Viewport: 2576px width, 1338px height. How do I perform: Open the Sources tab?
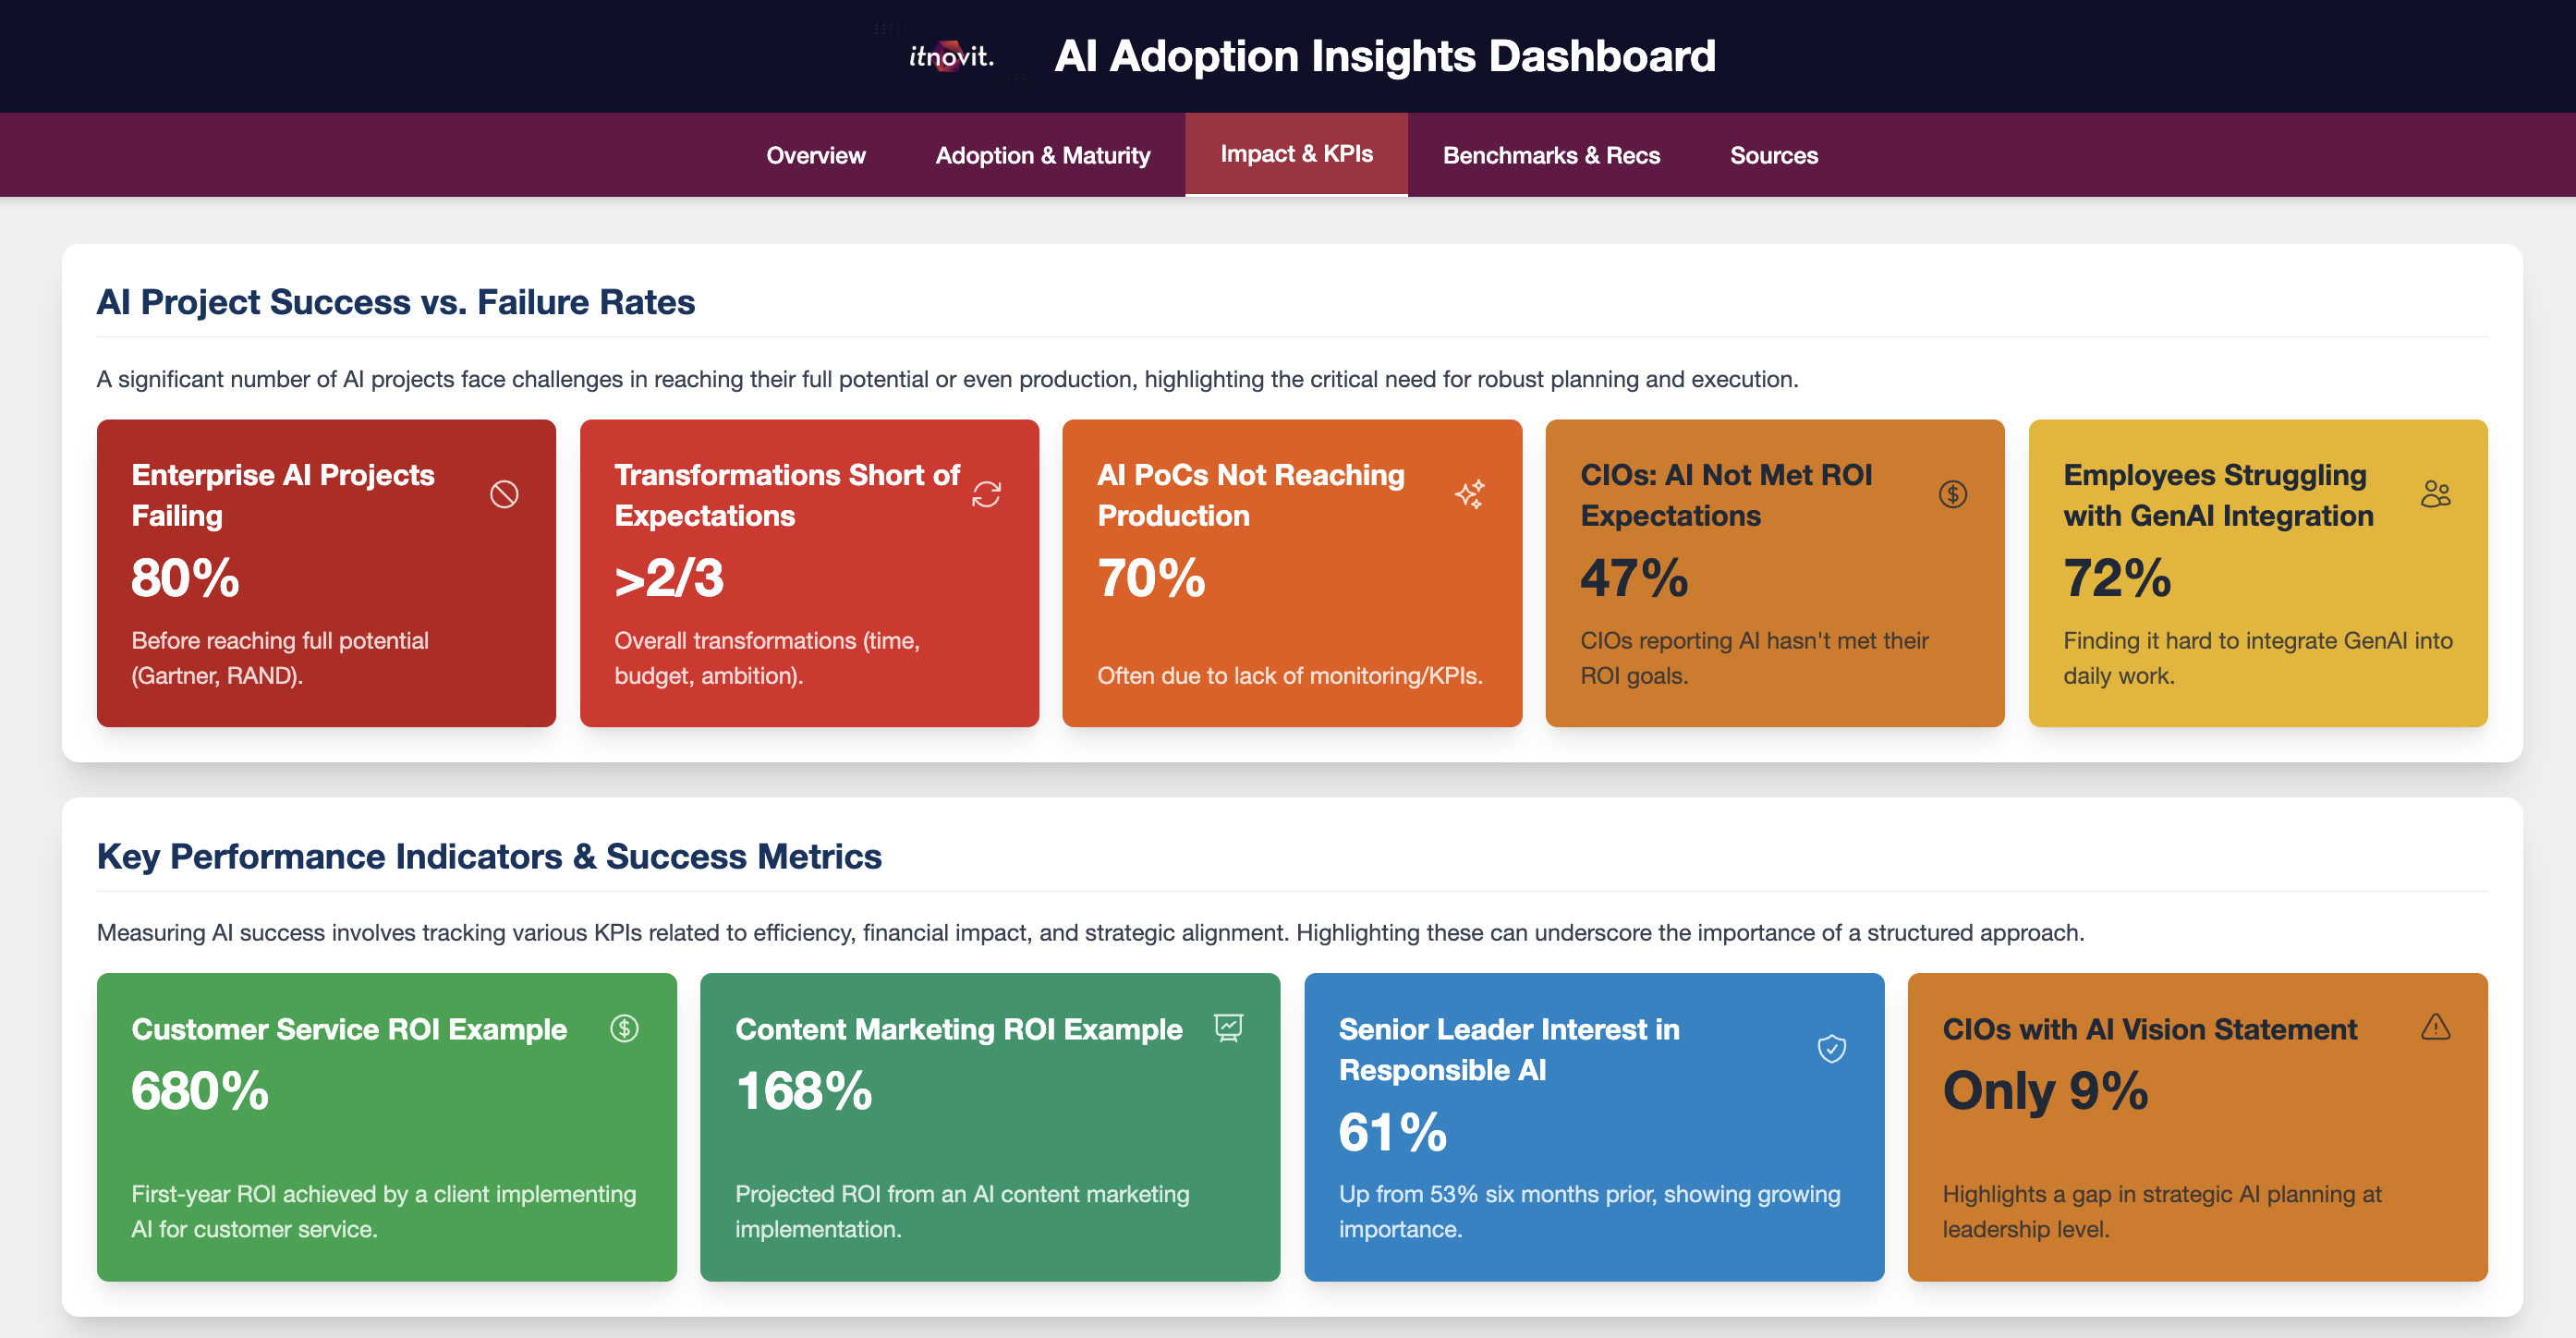1774,155
